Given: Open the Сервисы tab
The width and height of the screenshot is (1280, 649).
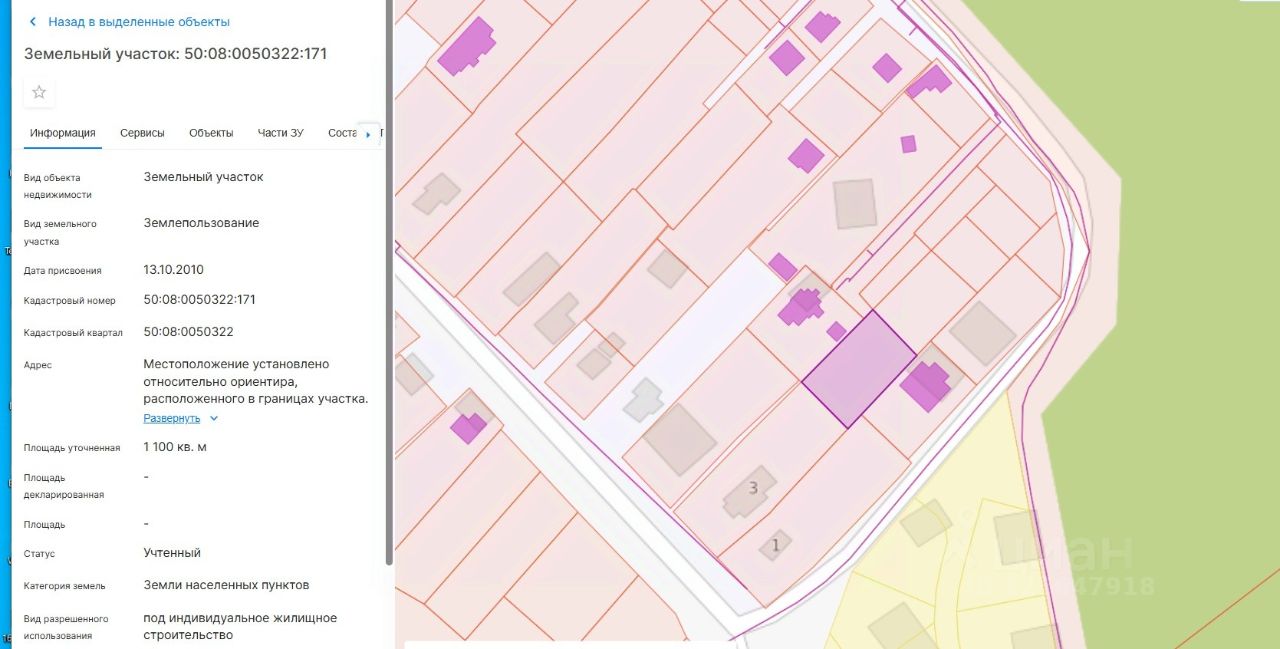Looking at the screenshot, I should point(142,133).
